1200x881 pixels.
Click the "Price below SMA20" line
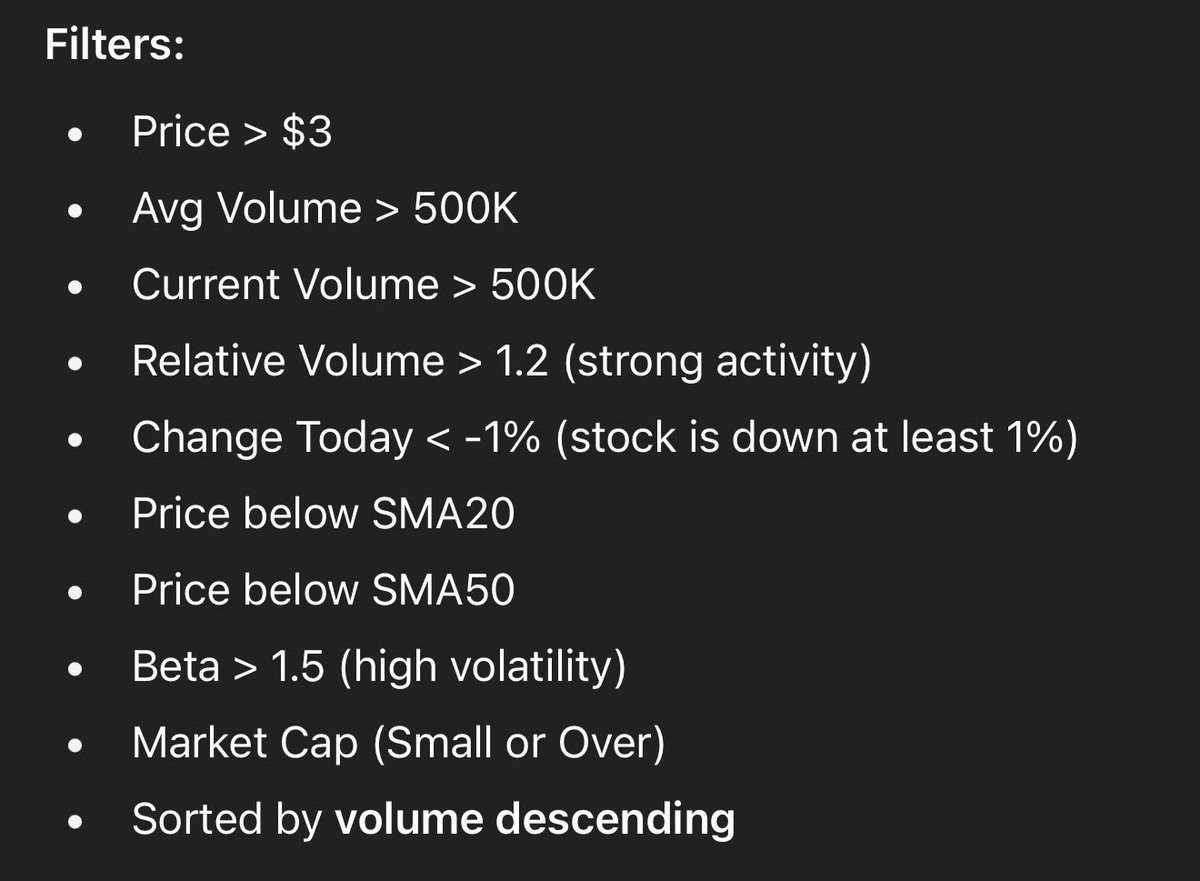click(x=324, y=515)
